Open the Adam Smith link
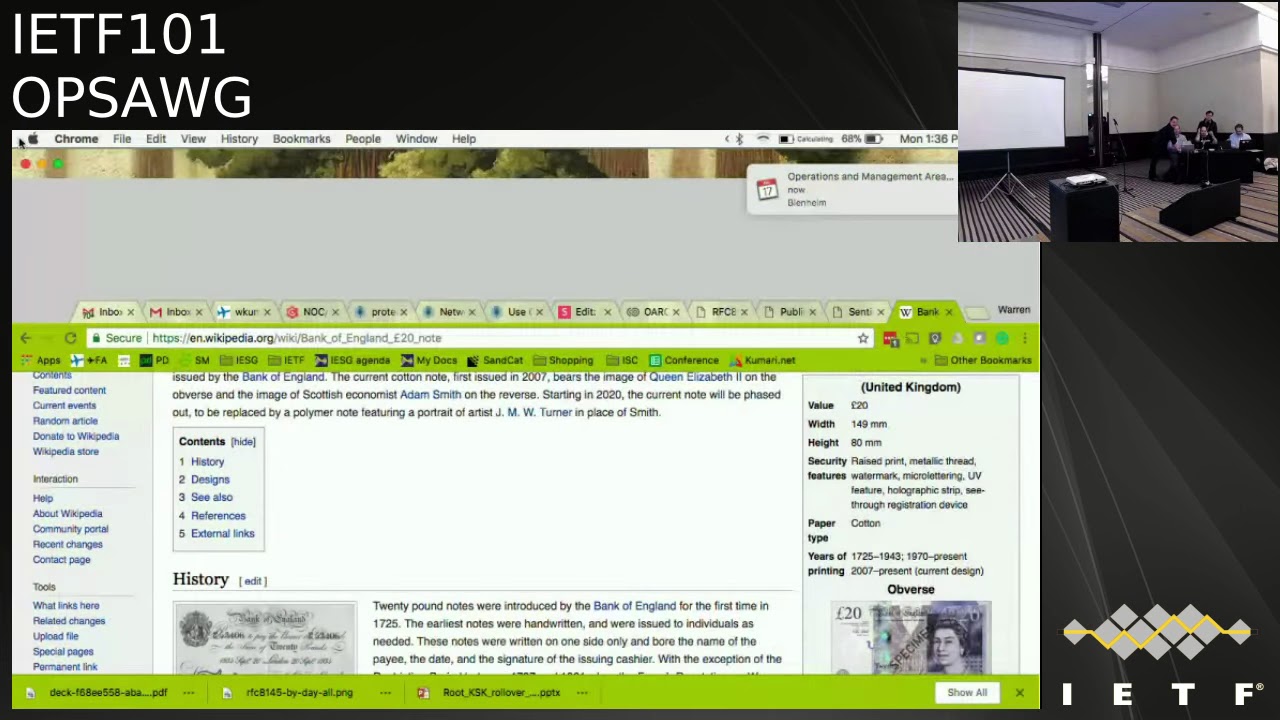Screen dimensions: 1280x720 coord(430,395)
